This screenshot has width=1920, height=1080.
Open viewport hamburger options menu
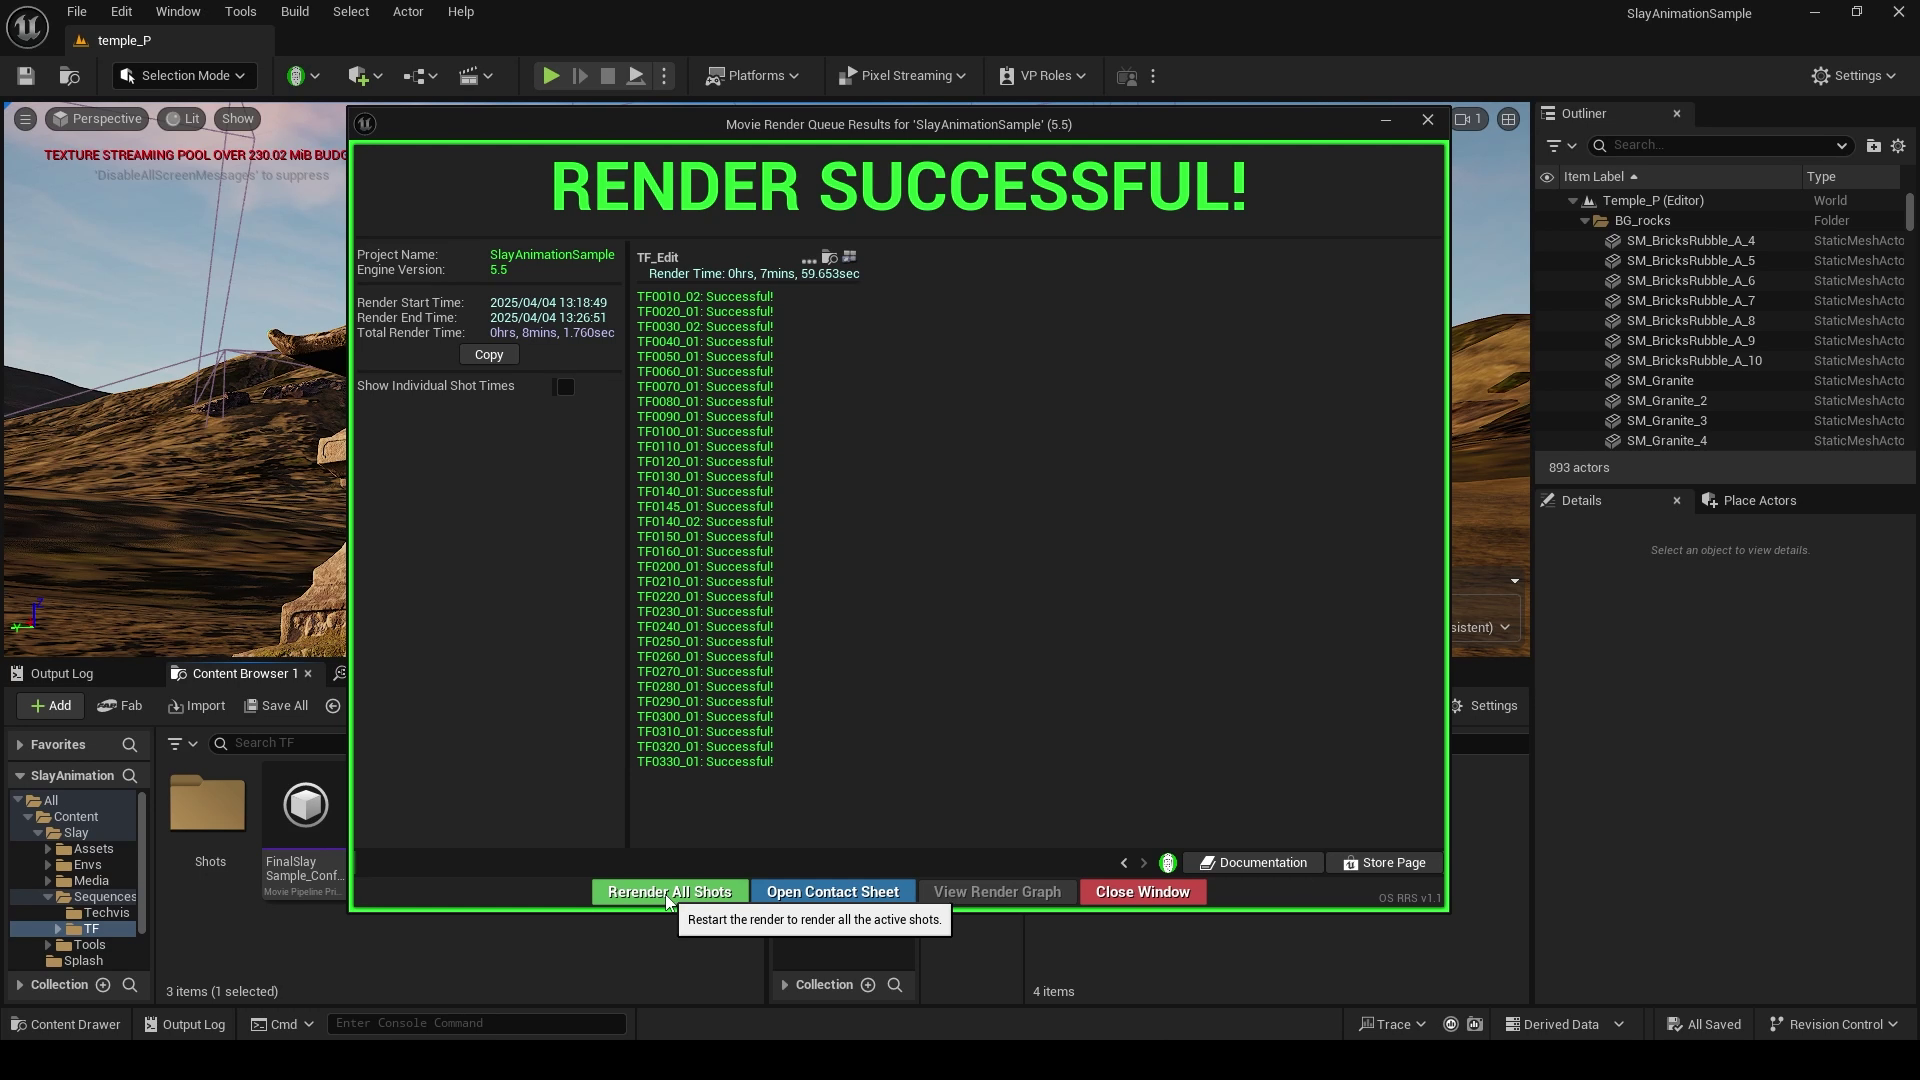[25, 119]
